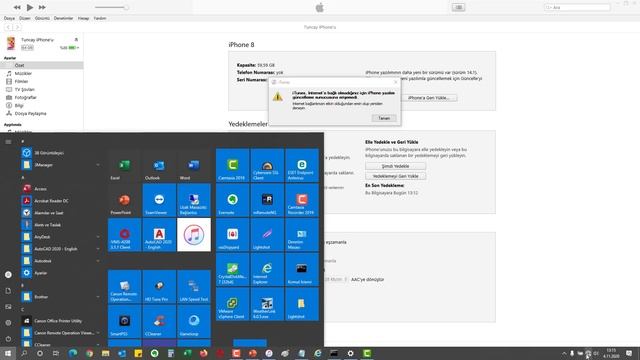Expand the Start menu hamburger icon
Image resolution: width=640 pixels, height=360 pixels.
coord(8,142)
